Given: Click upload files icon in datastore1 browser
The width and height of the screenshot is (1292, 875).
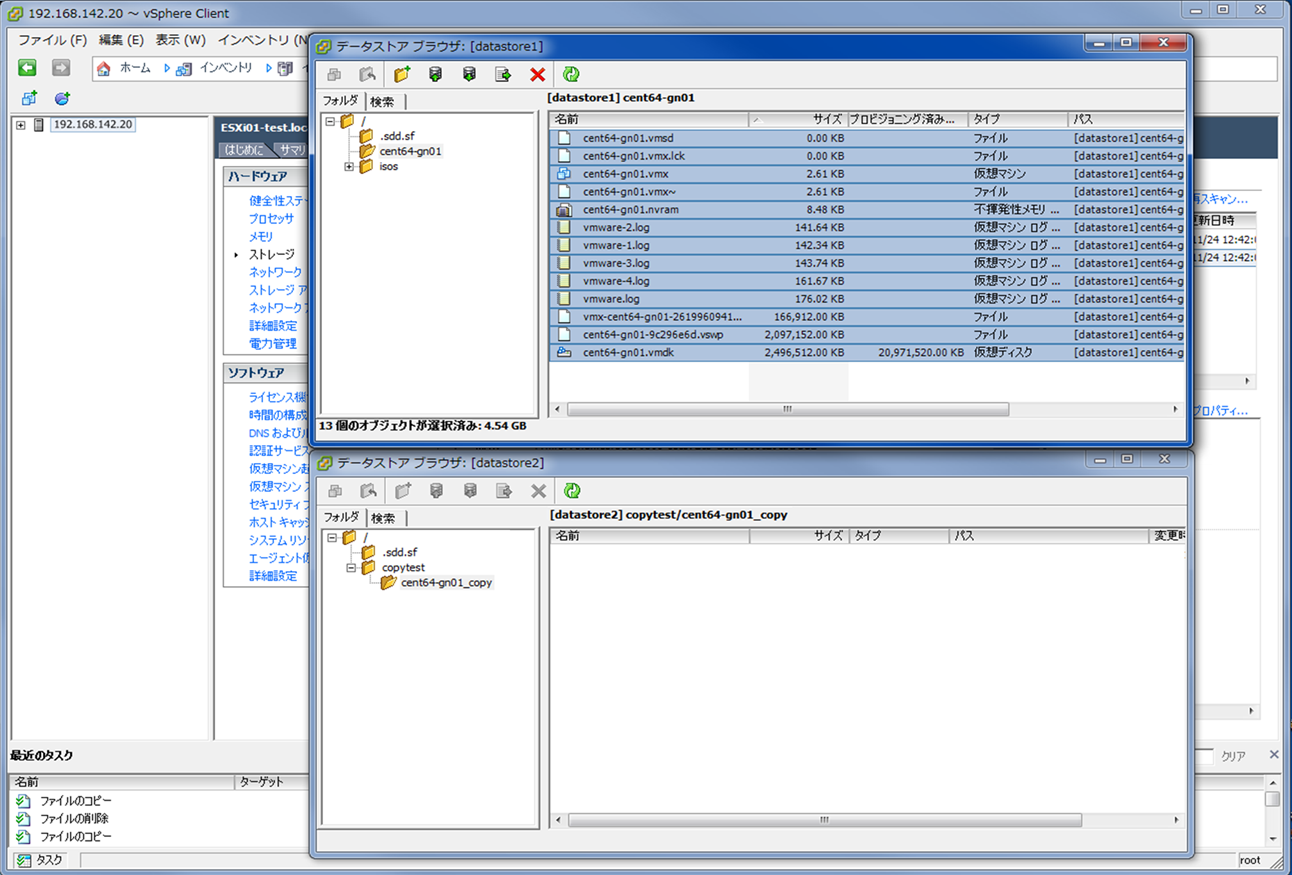Looking at the screenshot, I should tap(435, 74).
